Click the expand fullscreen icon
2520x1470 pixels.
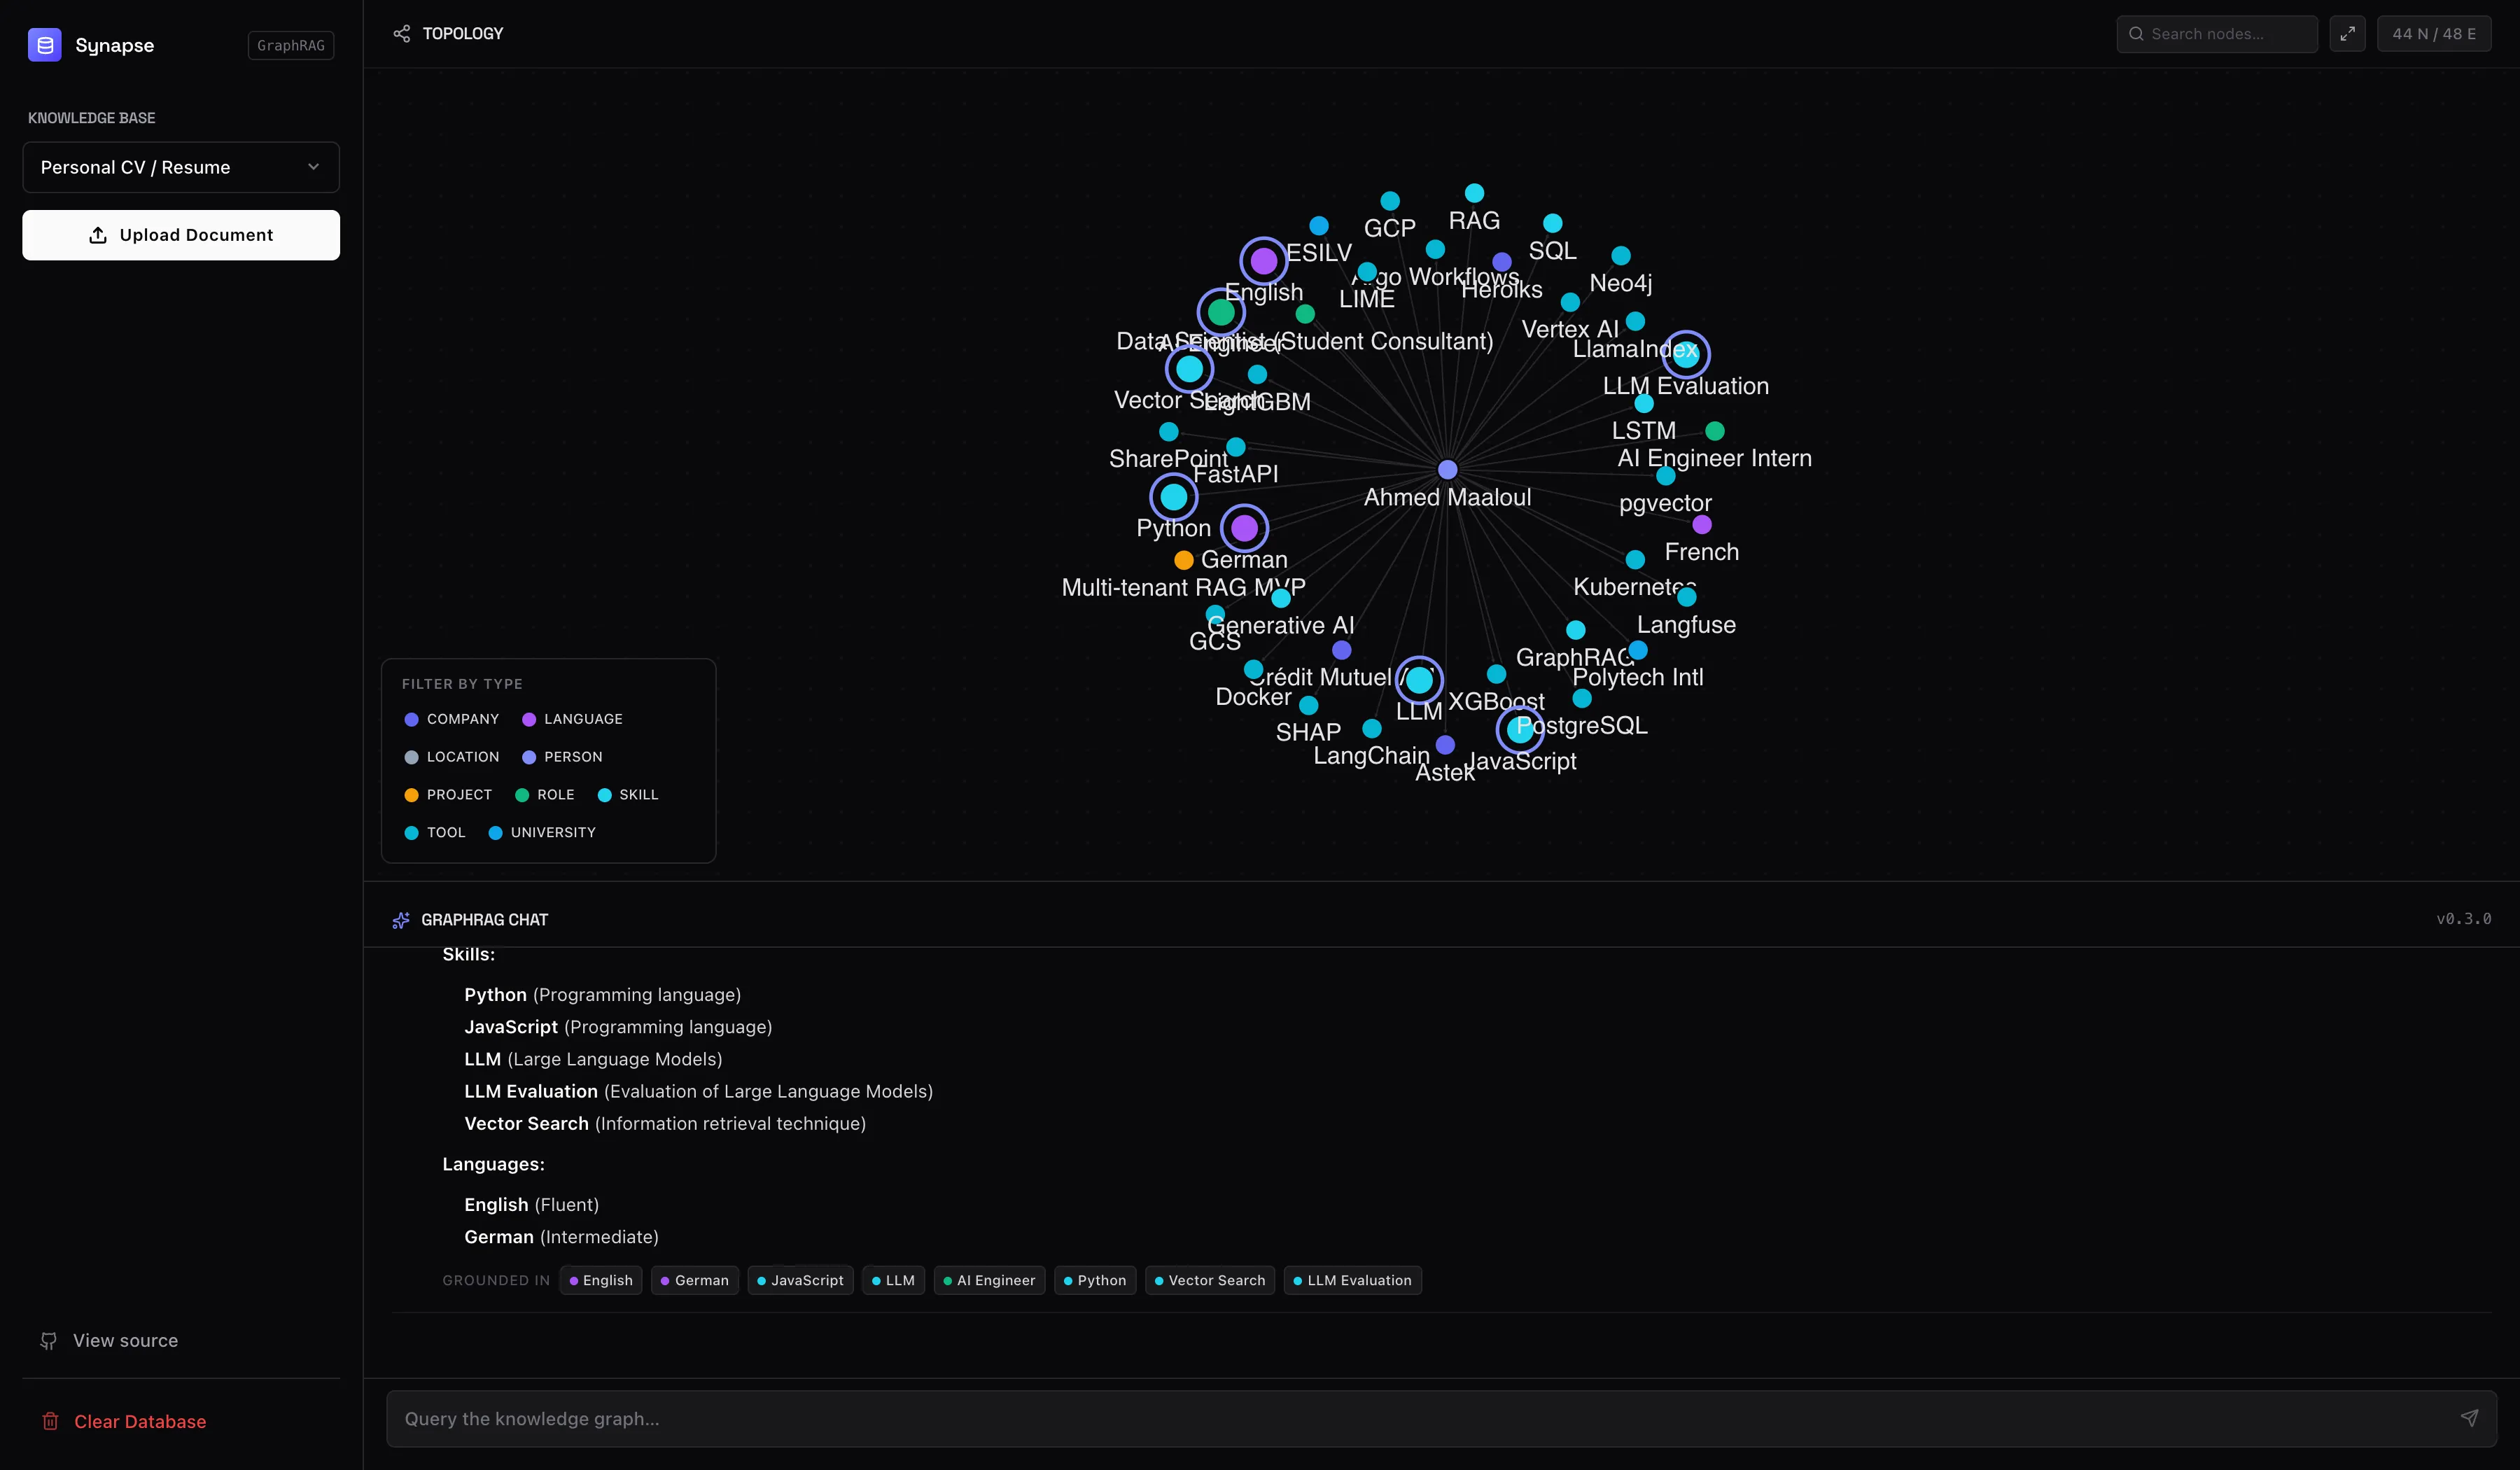[x=2347, y=34]
